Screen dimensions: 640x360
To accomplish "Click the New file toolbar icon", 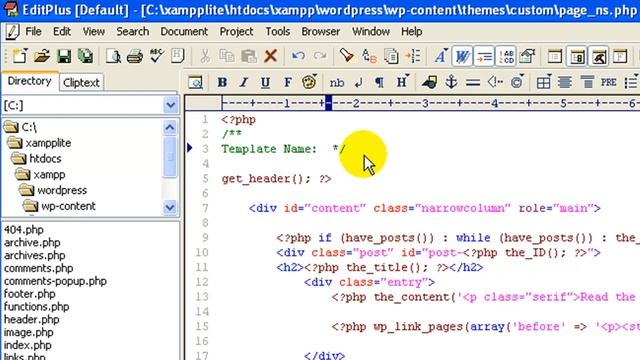I will pos(19,56).
